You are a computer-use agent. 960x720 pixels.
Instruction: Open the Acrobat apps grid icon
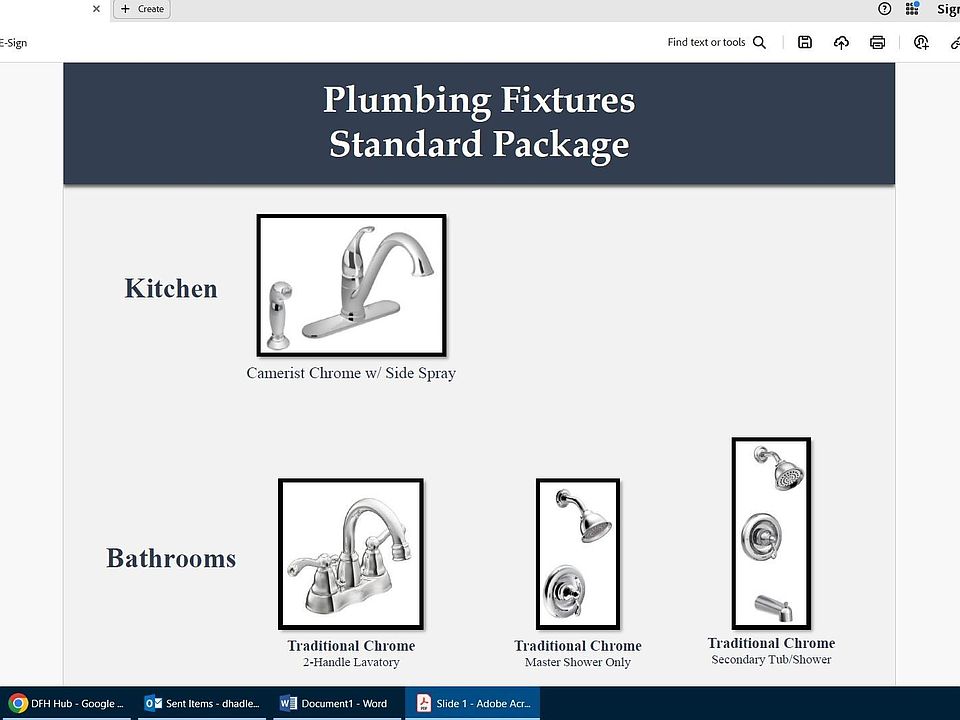tap(912, 9)
